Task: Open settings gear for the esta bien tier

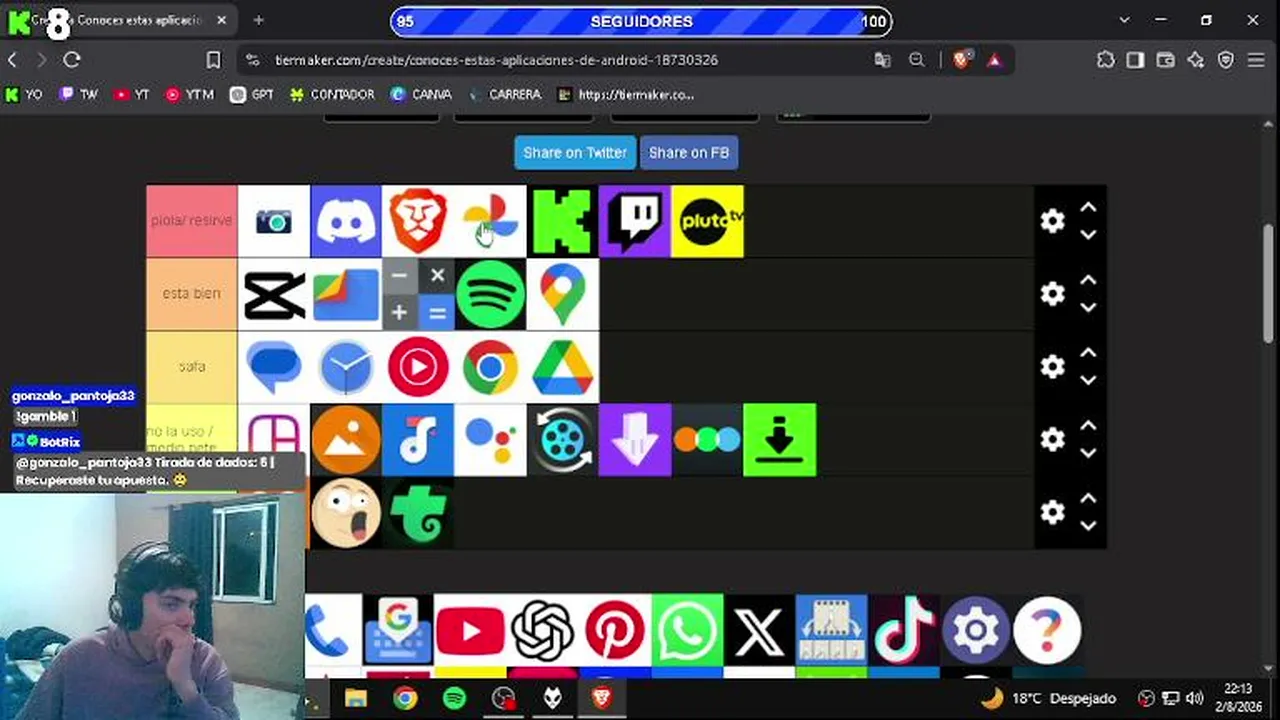Action: tap(1052, 294)
